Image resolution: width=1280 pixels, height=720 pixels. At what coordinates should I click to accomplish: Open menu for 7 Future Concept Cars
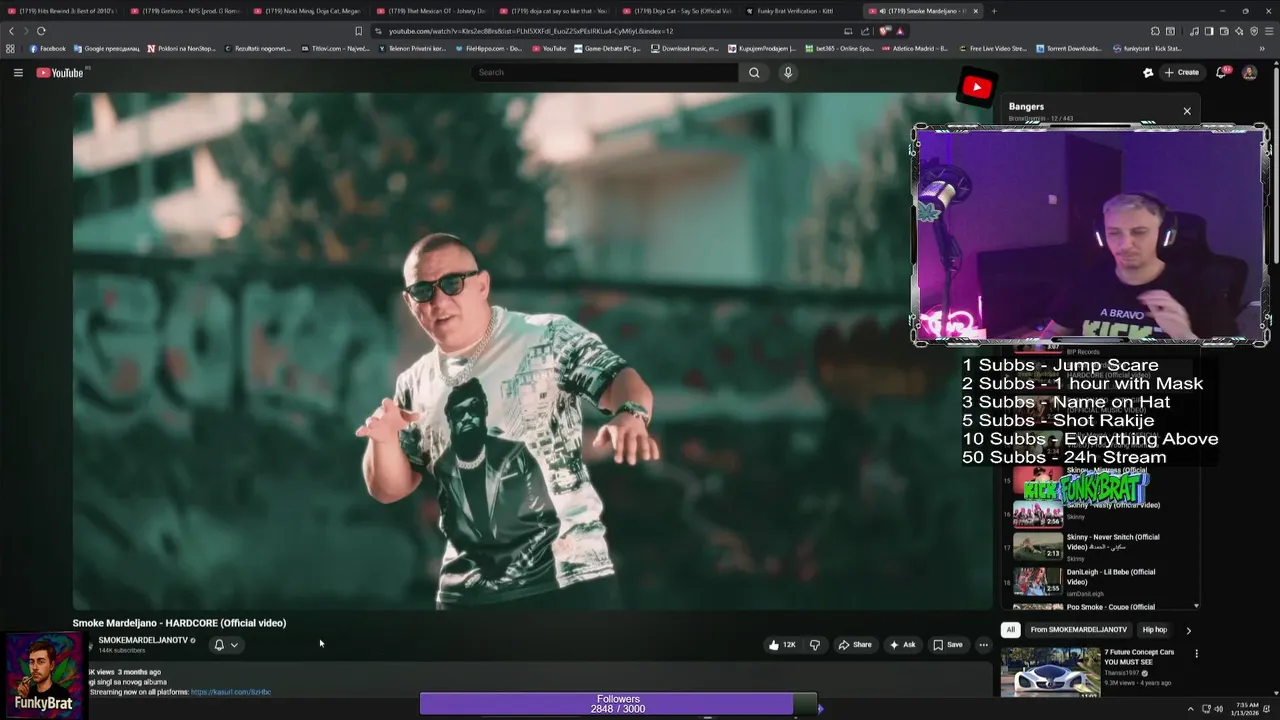[x=1196, y=654]
